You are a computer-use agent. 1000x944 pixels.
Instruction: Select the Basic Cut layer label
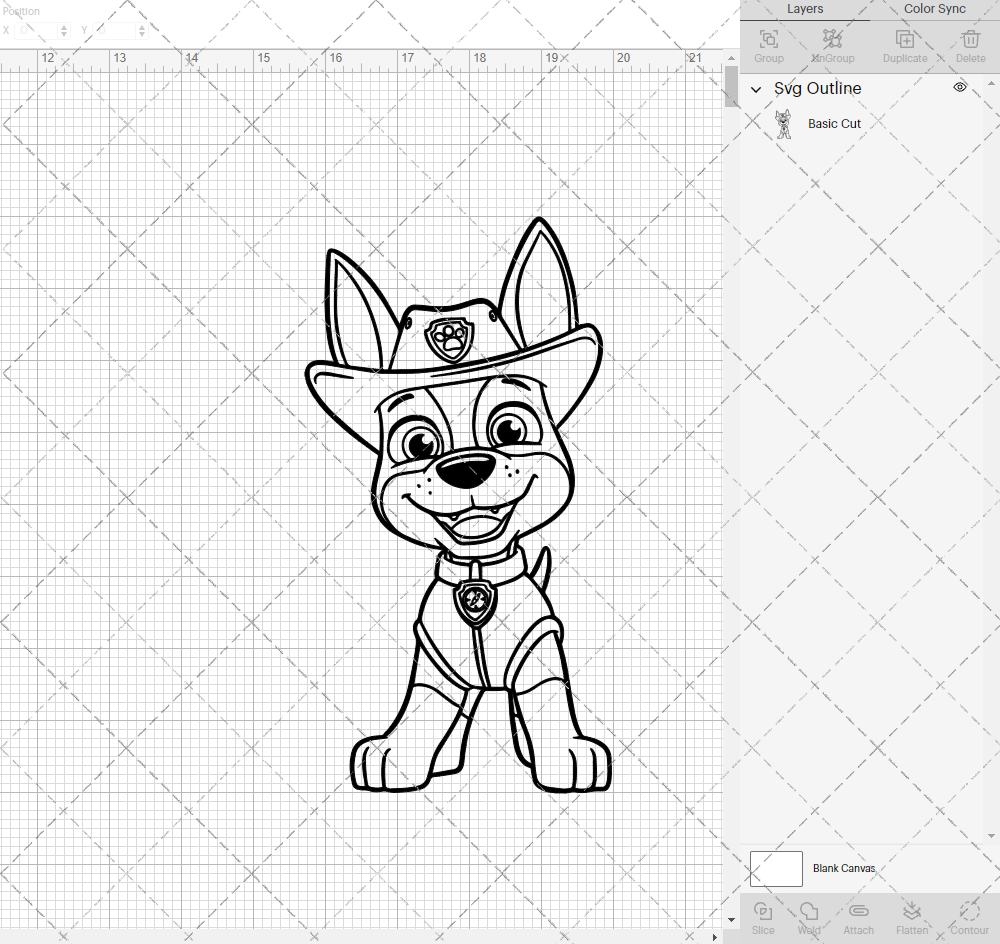coord(834,124)
